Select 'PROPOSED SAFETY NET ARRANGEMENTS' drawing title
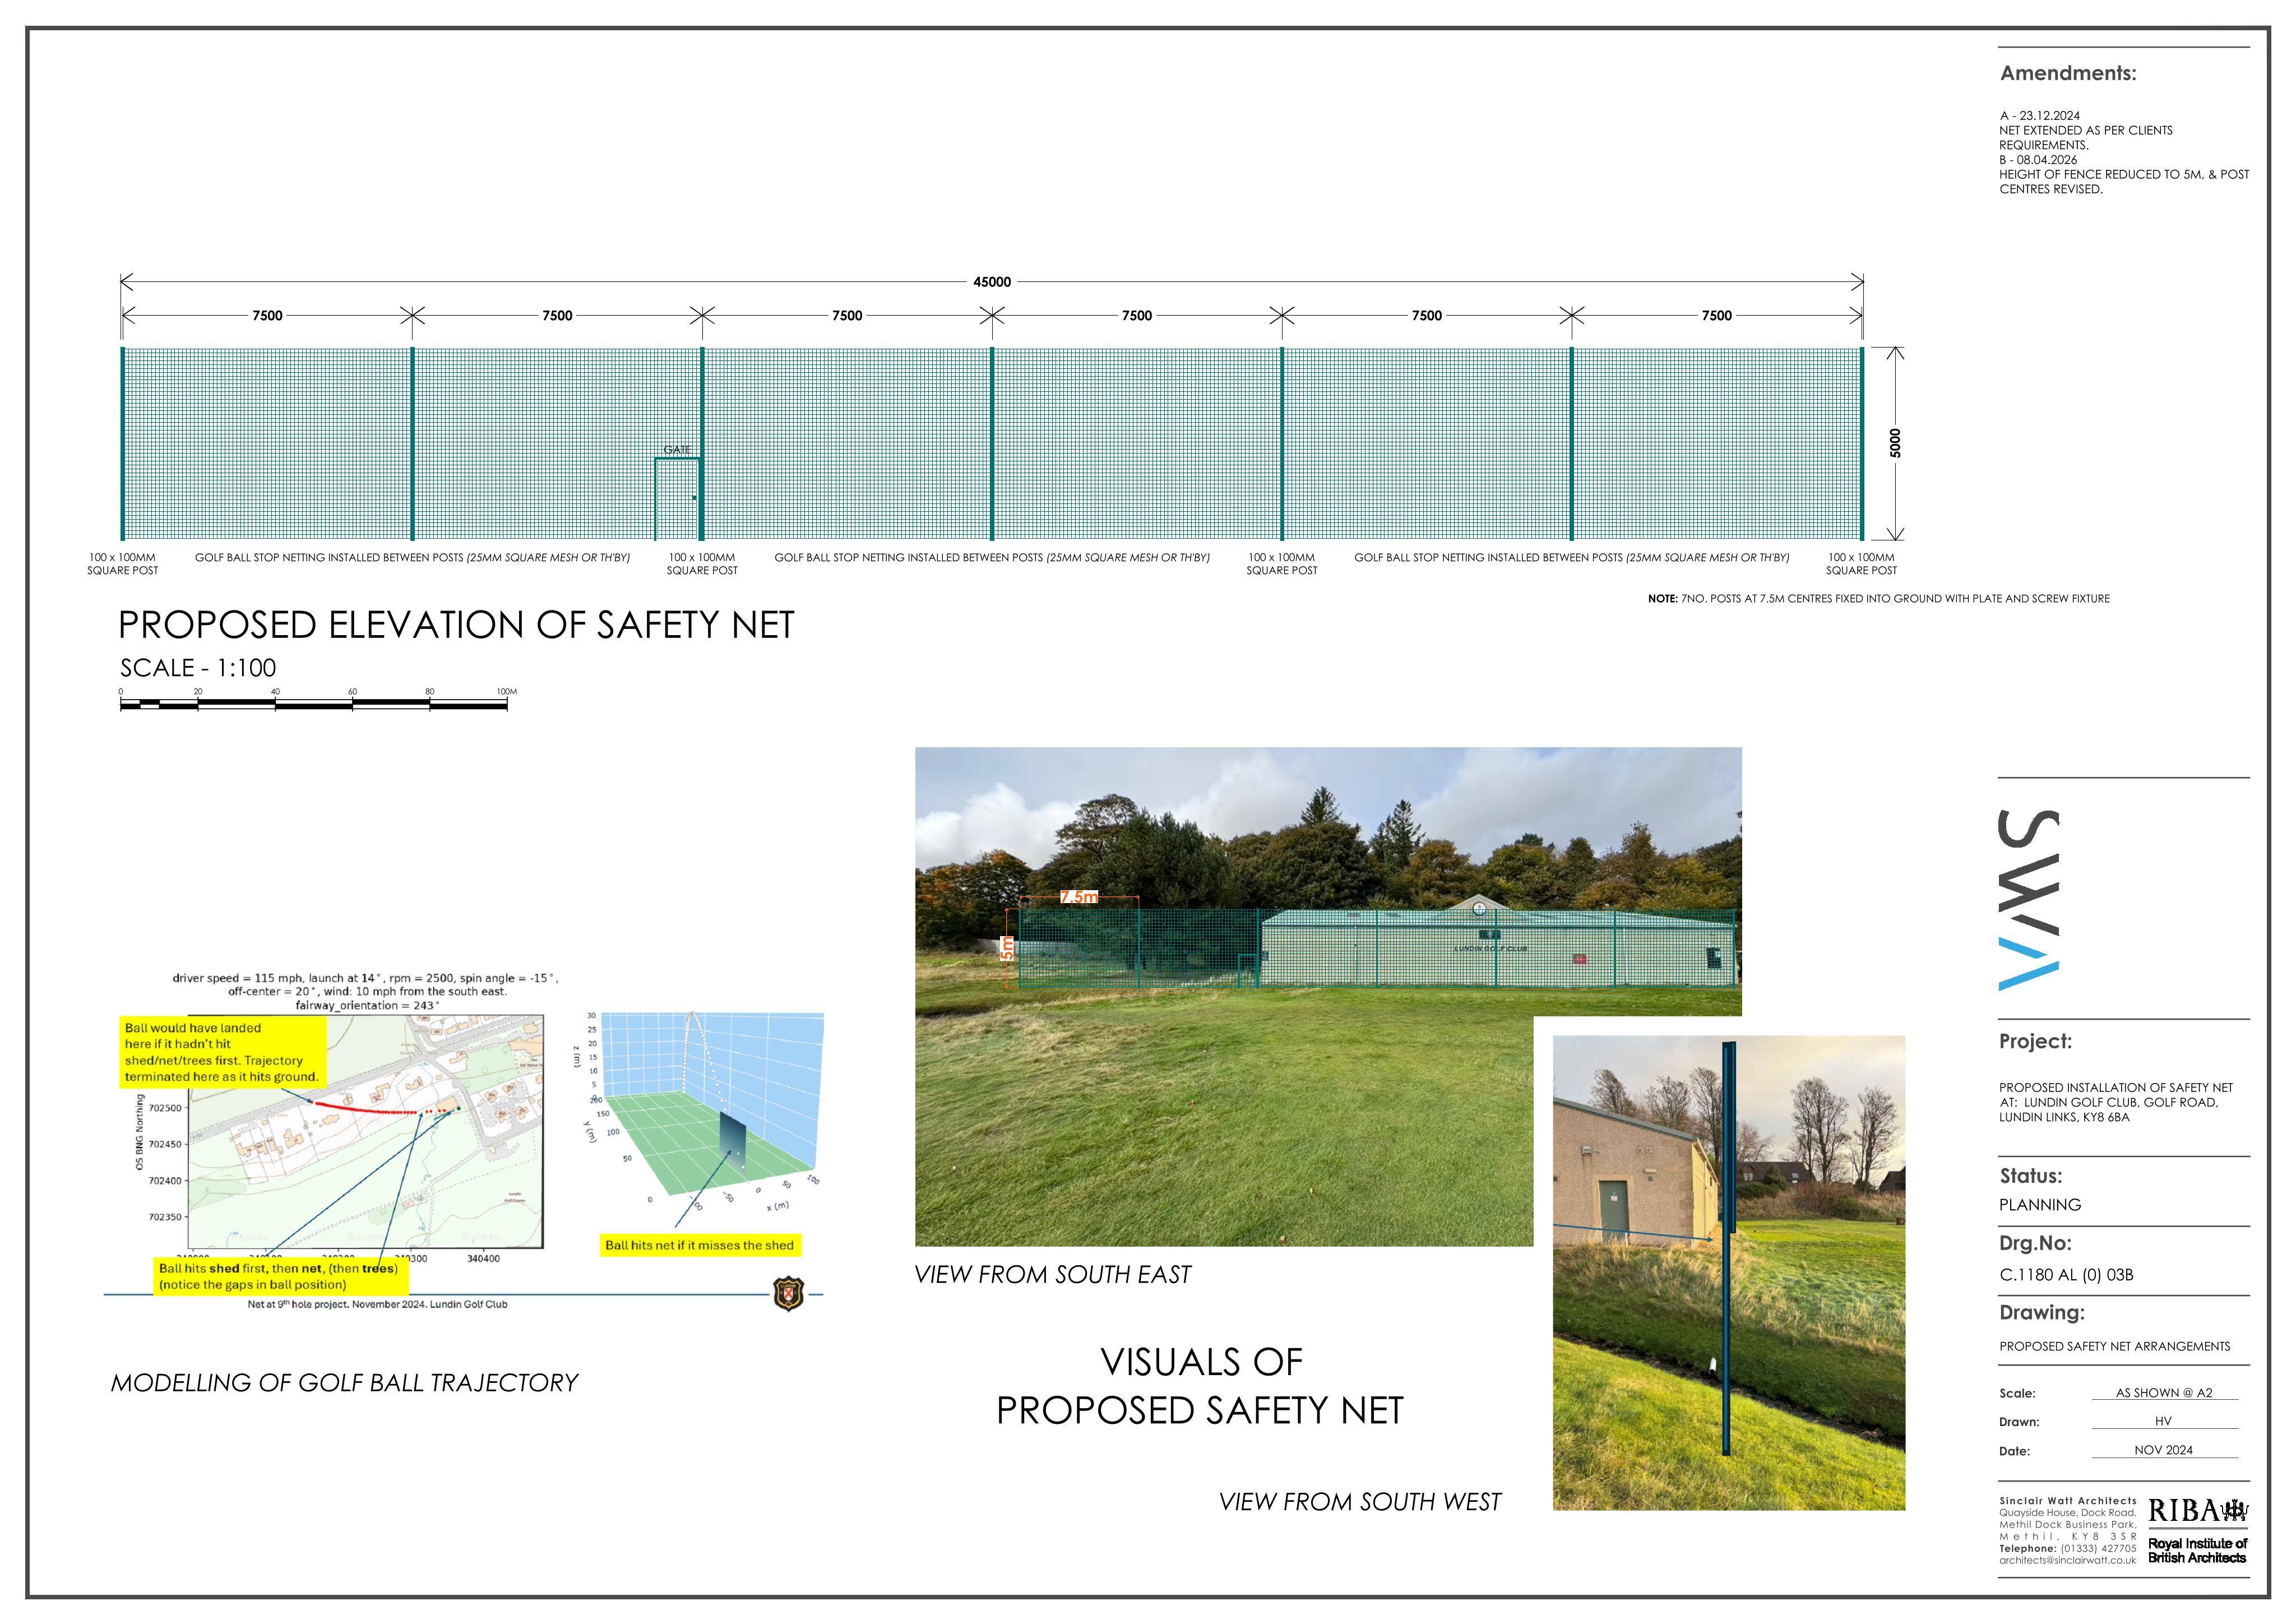The image size is (2296, 1624). pos(2115,1347)
